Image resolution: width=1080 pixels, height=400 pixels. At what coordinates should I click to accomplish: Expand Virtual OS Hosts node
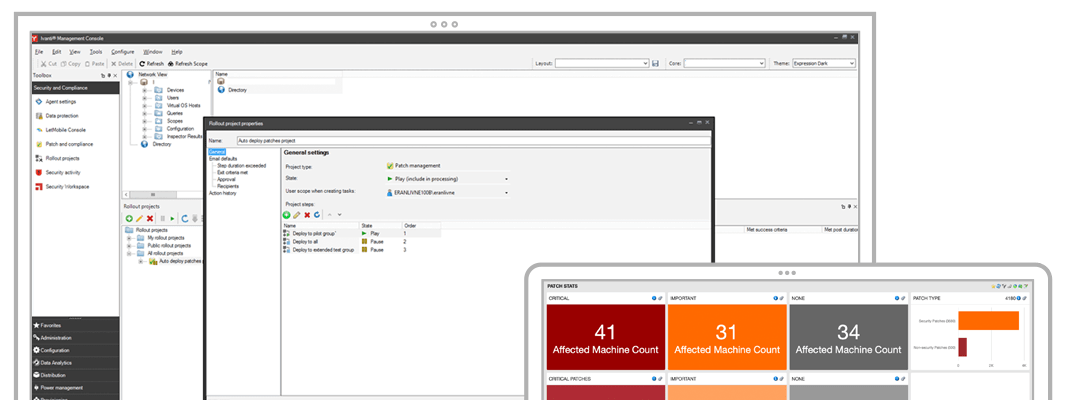(145, 105)
